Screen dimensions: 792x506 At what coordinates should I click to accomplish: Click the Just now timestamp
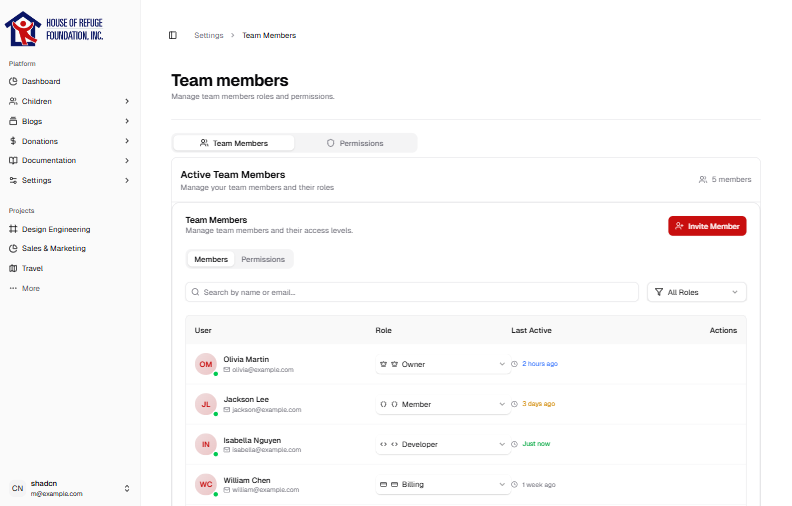536,444
